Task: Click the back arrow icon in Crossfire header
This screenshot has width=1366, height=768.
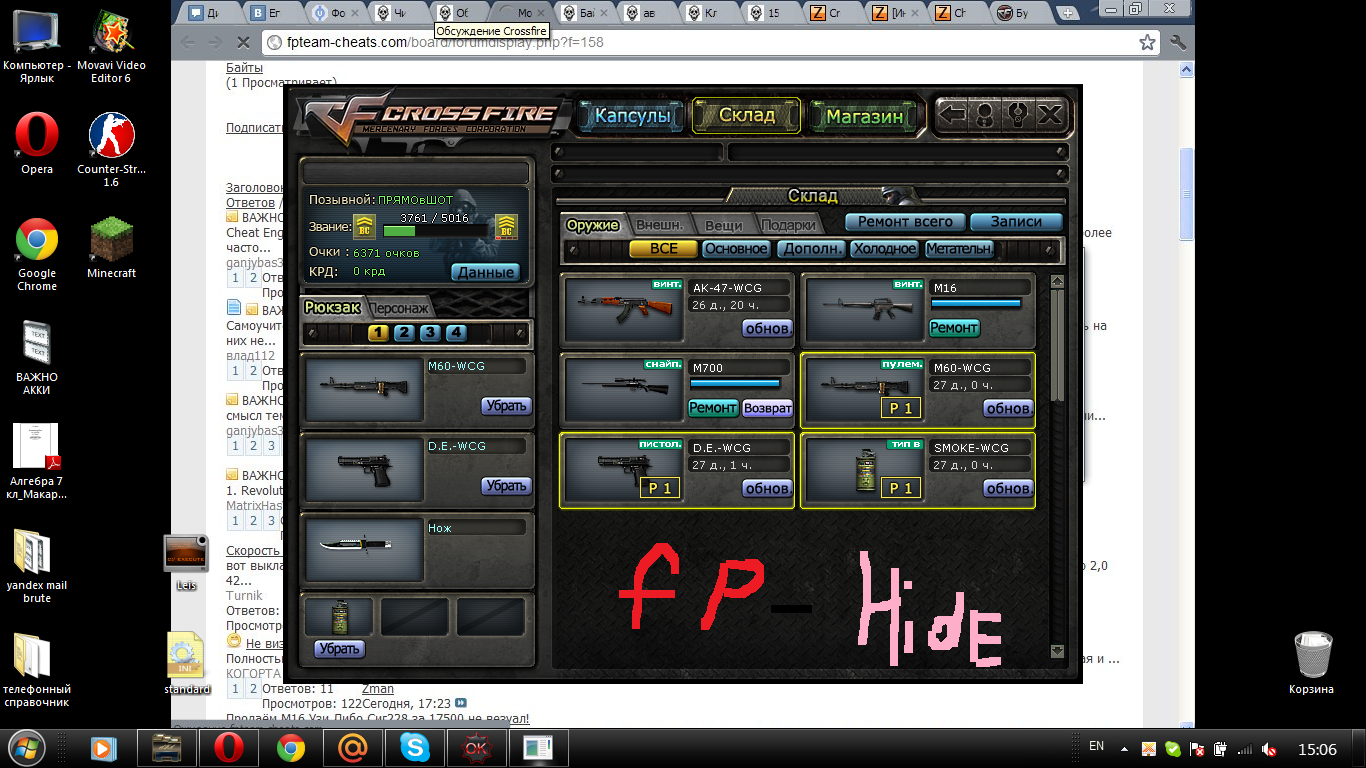Action: pyautogui.click(x=953, y=115)
